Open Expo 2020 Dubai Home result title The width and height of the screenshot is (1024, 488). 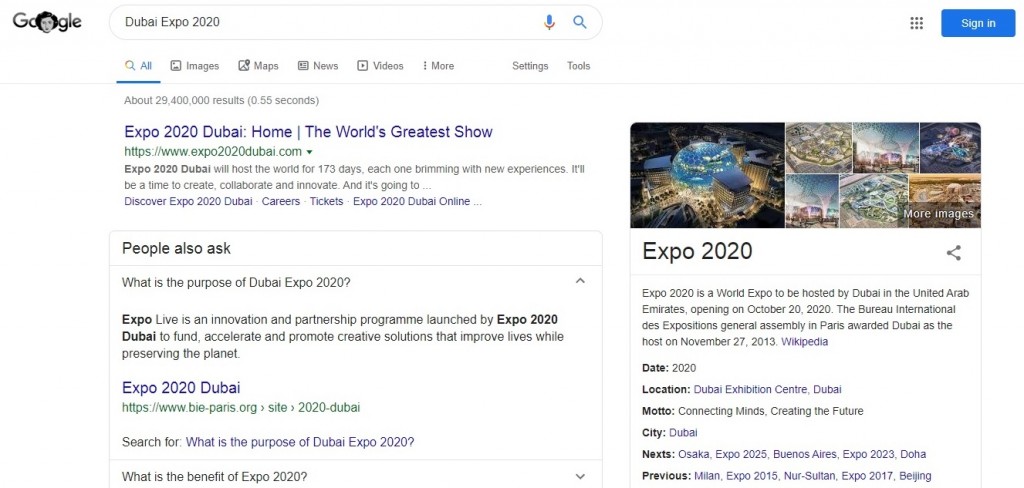(308, 132)
